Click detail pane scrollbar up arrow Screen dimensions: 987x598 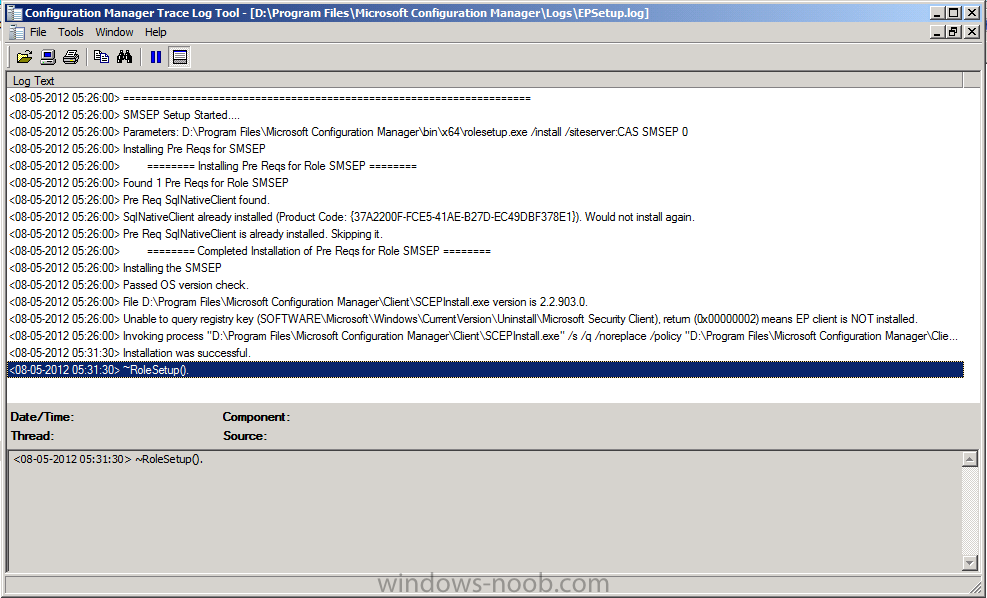[970, 459]
